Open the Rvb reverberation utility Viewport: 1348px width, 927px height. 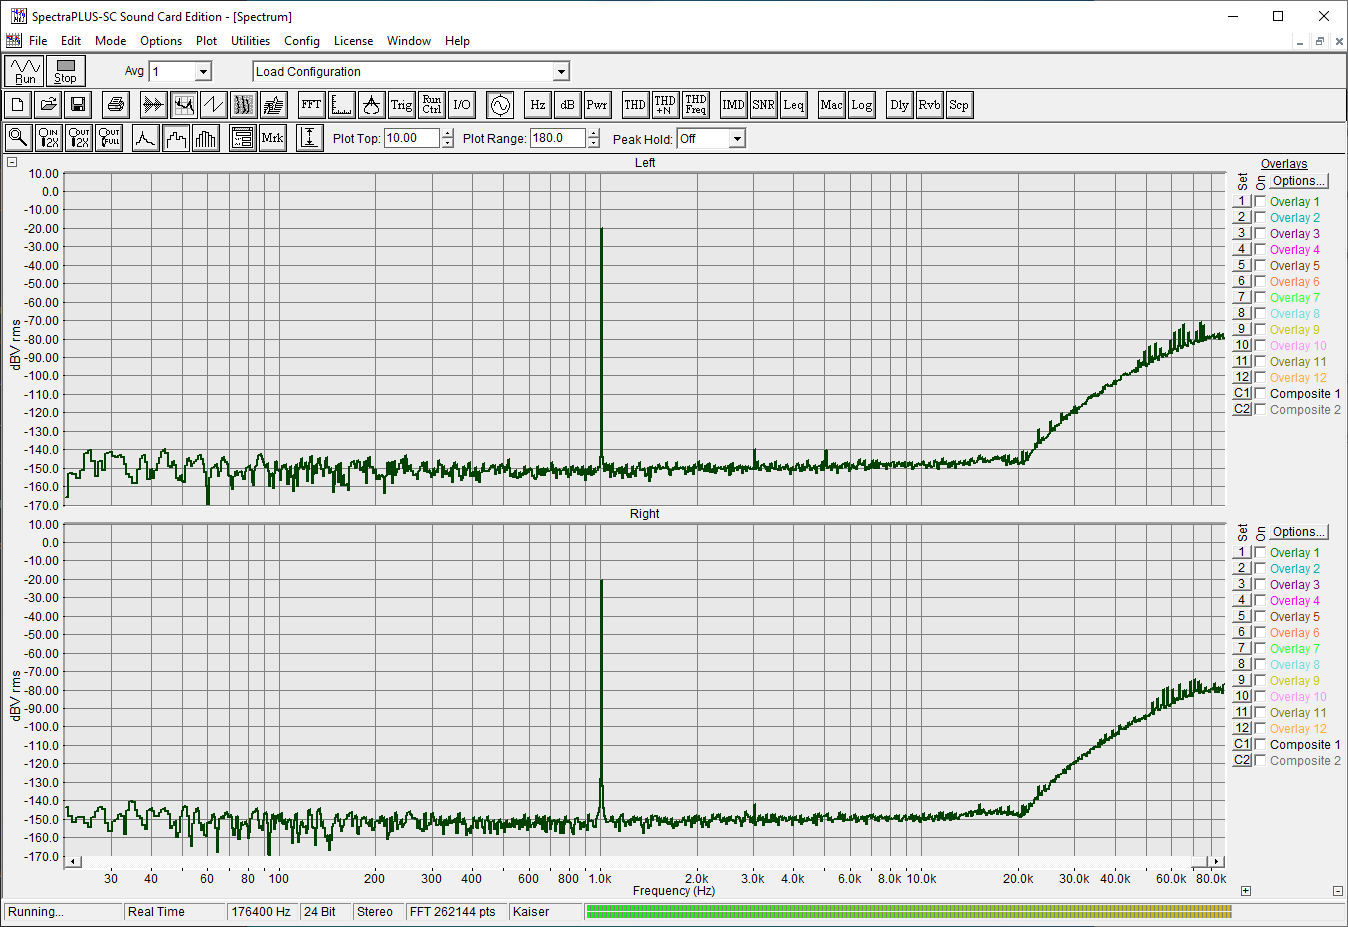[929, 105]
